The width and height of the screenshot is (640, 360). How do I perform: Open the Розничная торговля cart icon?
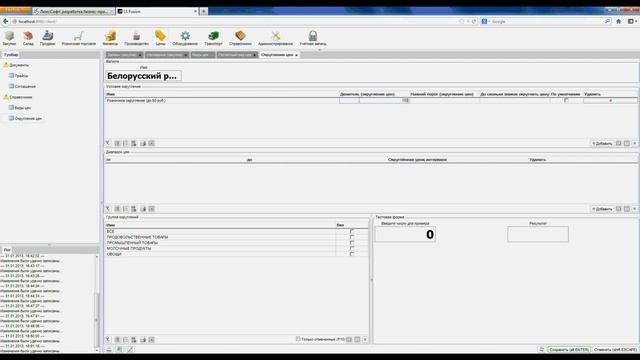coord(79,36)
